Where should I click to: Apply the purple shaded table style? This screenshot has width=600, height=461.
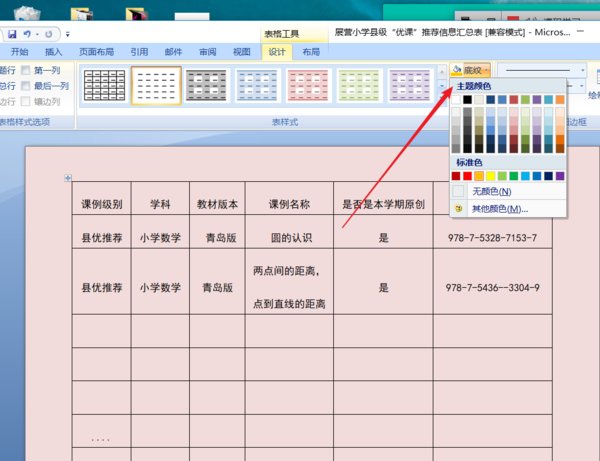(x=410, y=85)
